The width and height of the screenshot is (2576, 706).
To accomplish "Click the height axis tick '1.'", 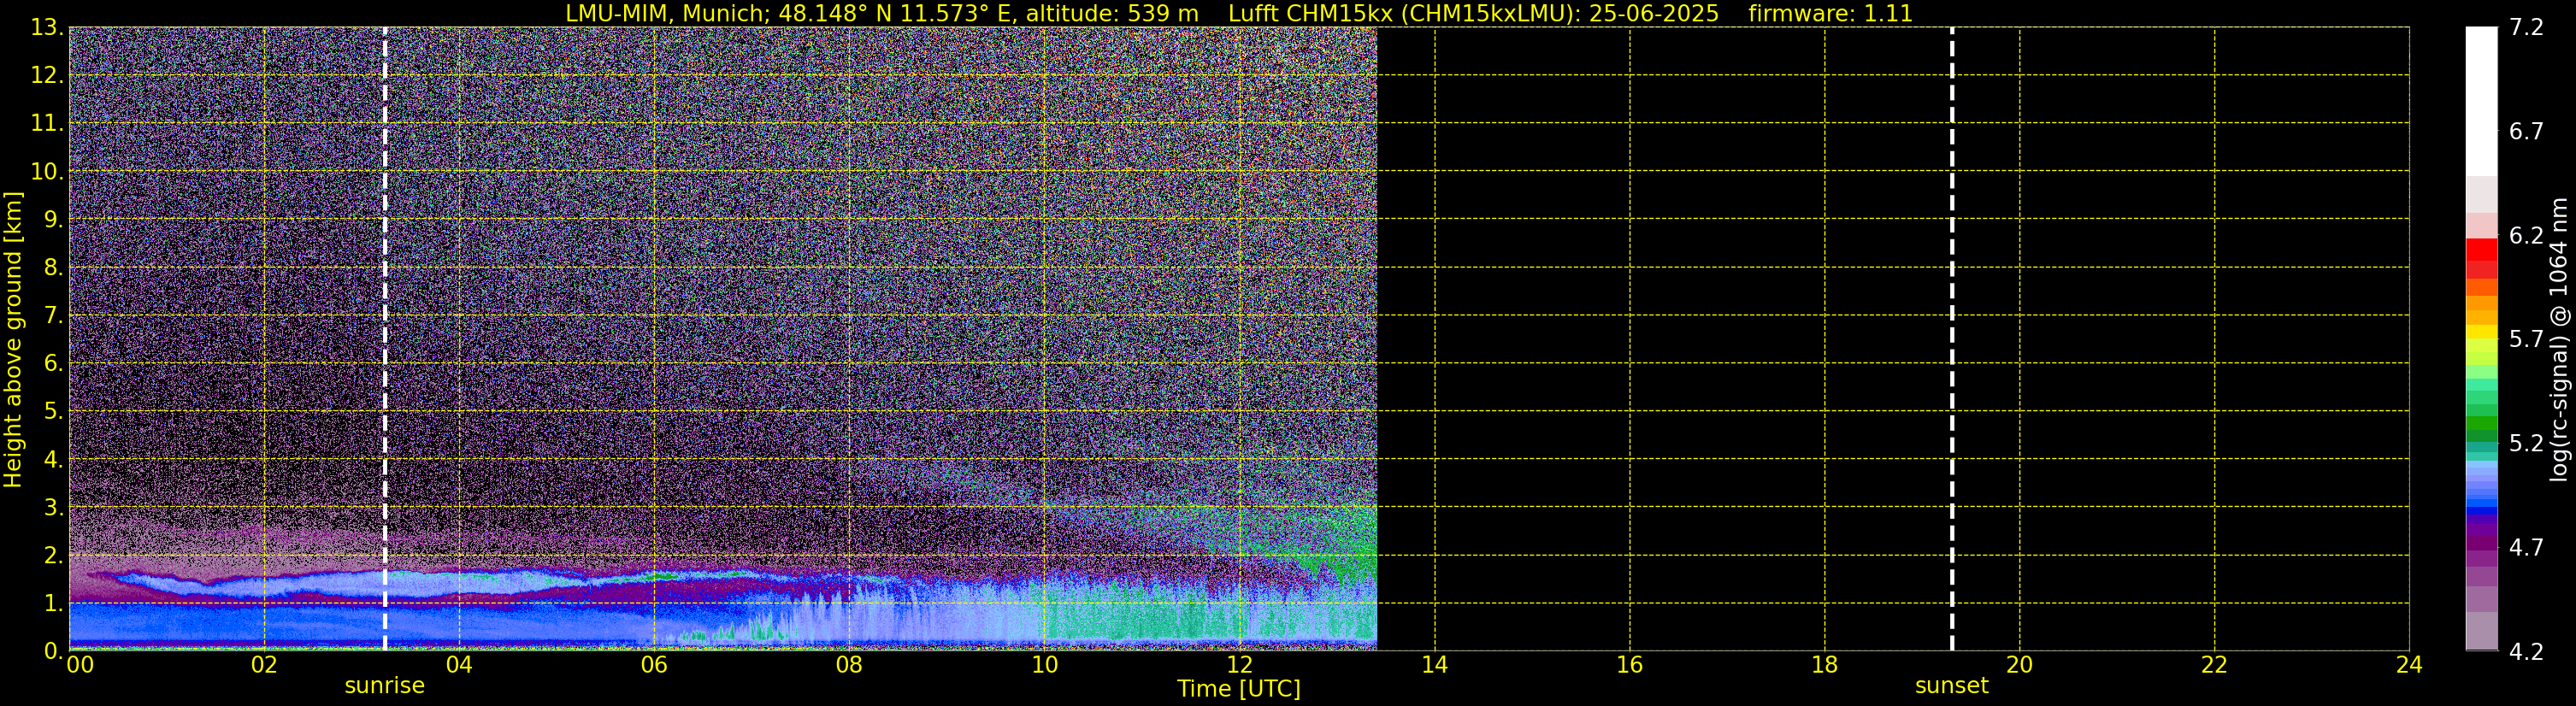I will (x=53, y=603).
